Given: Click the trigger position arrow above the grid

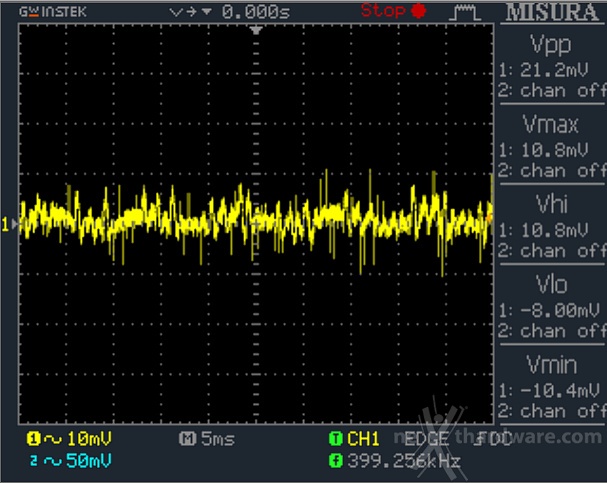Looking at the screenshot, I should (x=256, y=30).
